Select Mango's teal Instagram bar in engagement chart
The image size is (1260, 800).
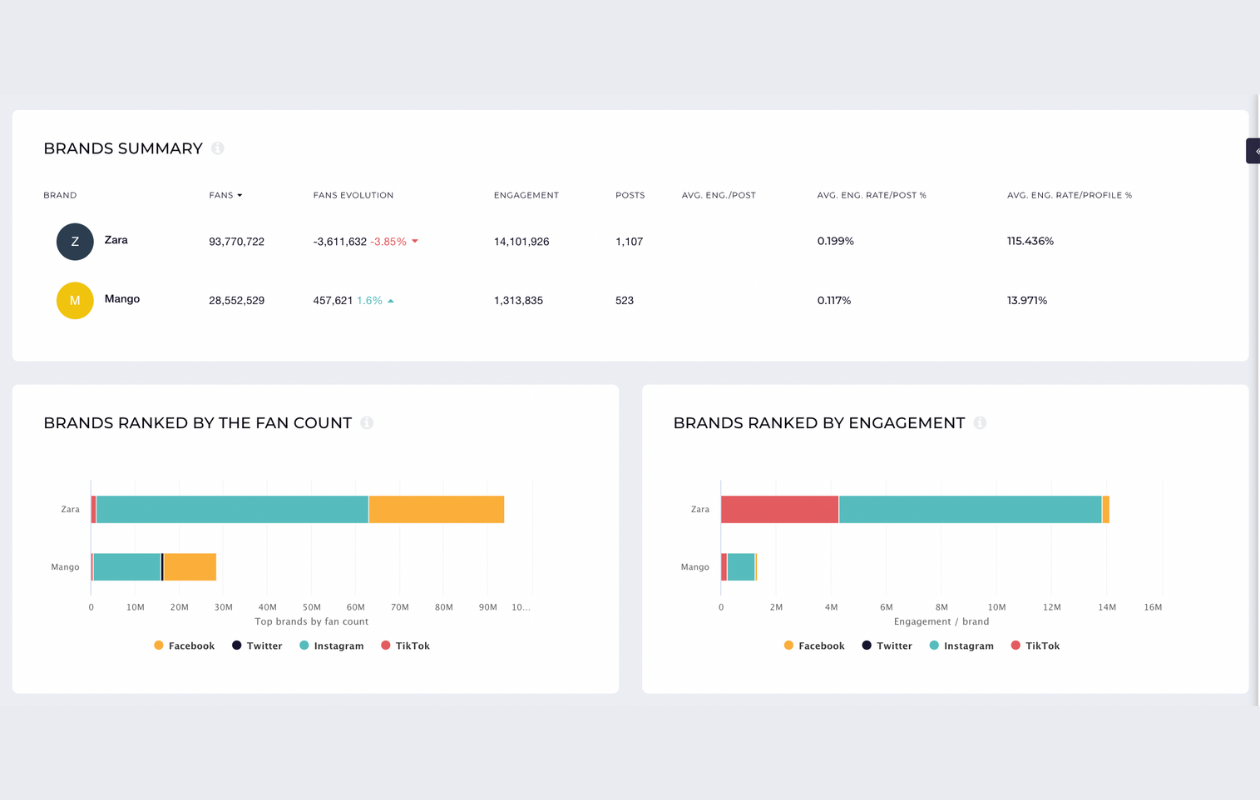[x=741, y=567]
